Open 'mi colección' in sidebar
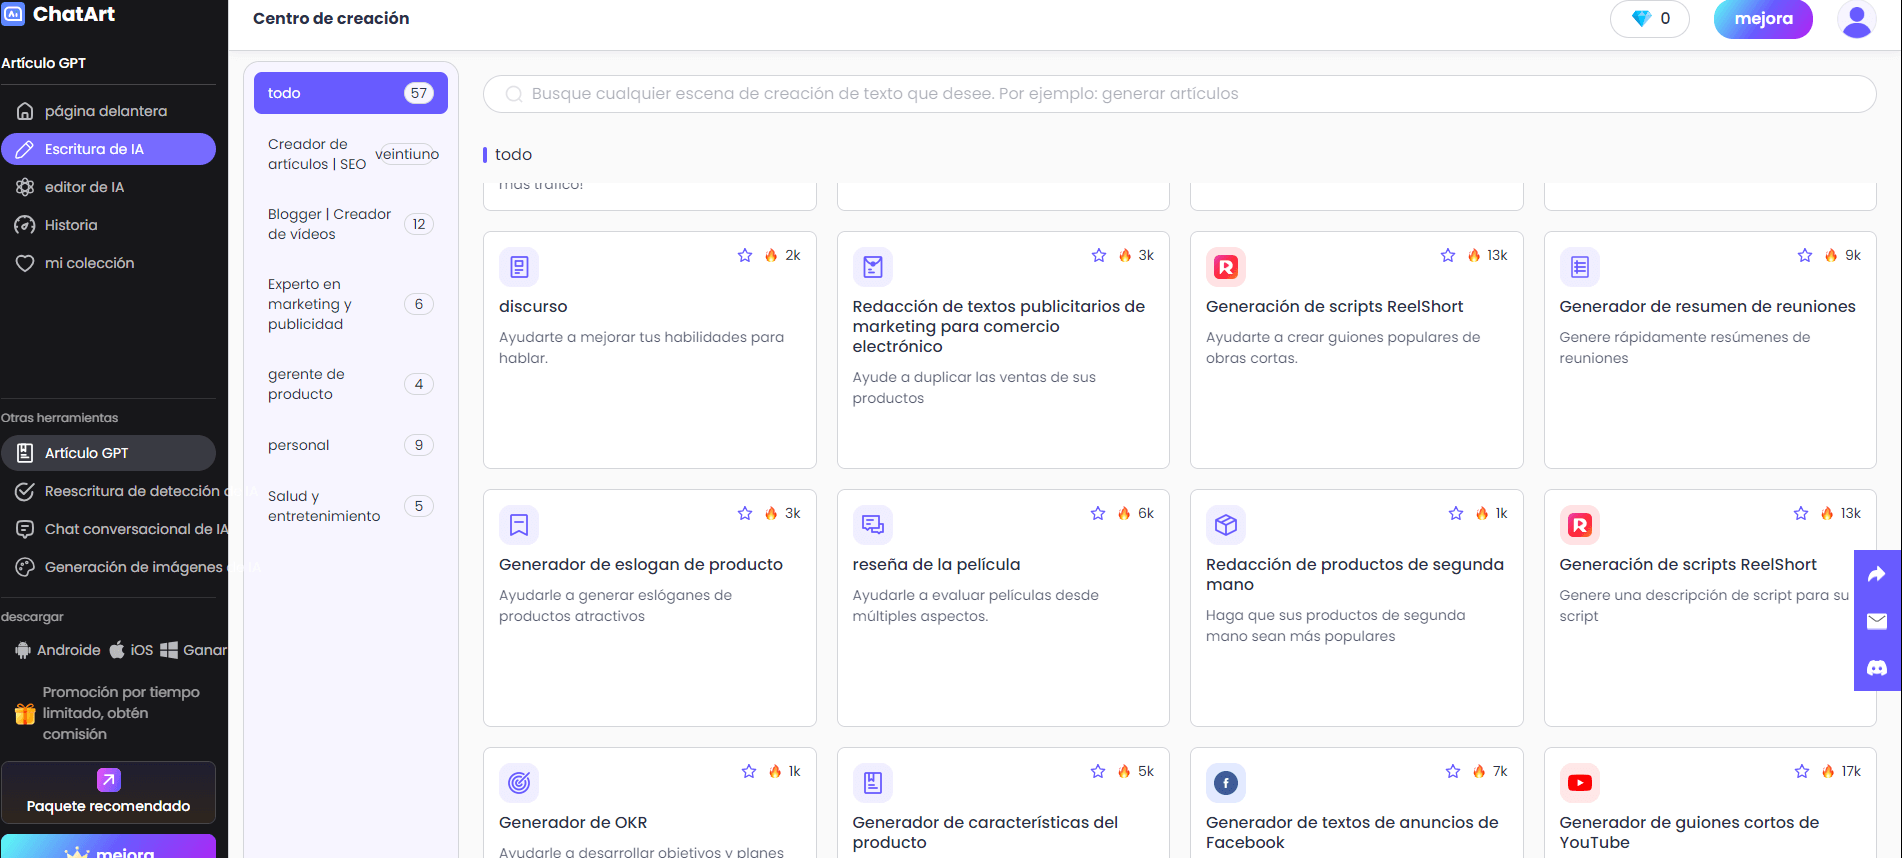Image resolution: width=1902 pixels, height=858 pixels. click(x=108, y=263)
